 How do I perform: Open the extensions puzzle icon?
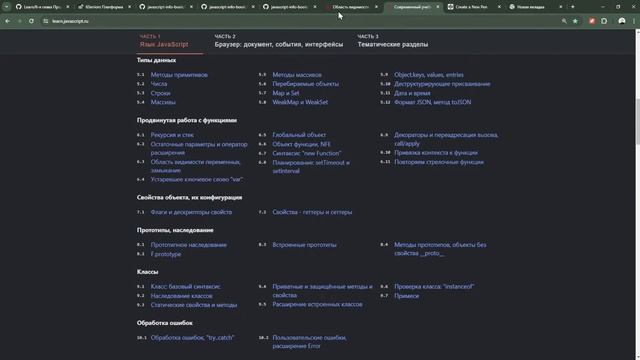pos(604,21)
